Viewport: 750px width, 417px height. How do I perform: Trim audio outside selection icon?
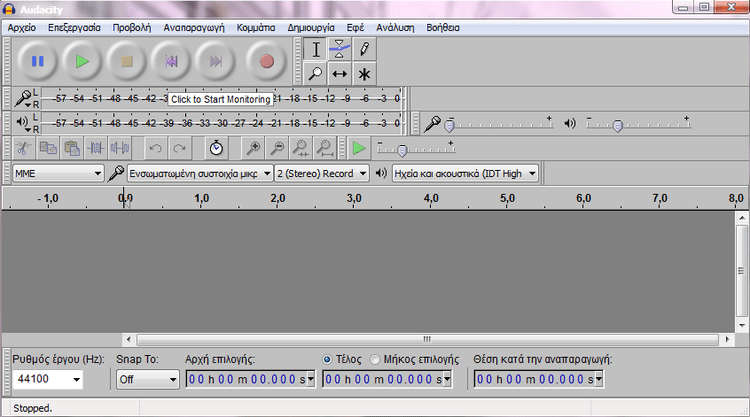click(x=96, y=148)
